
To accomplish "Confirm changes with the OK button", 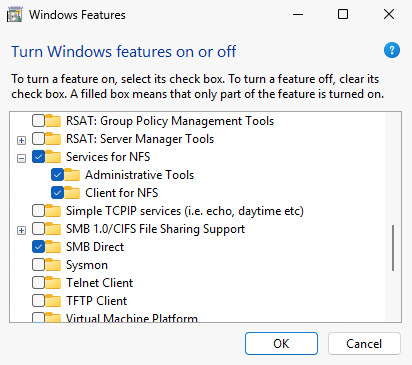I will [281, 343].
